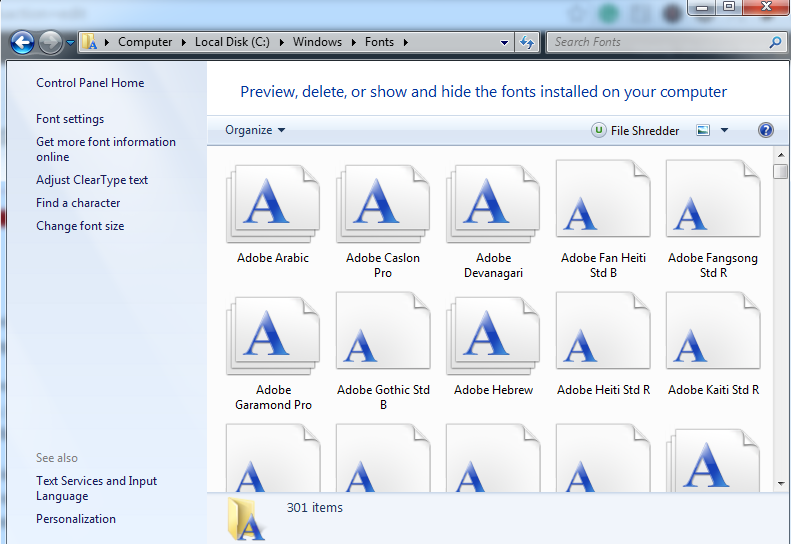Select the Adobe Devanagari font icon

click(493, 203)
